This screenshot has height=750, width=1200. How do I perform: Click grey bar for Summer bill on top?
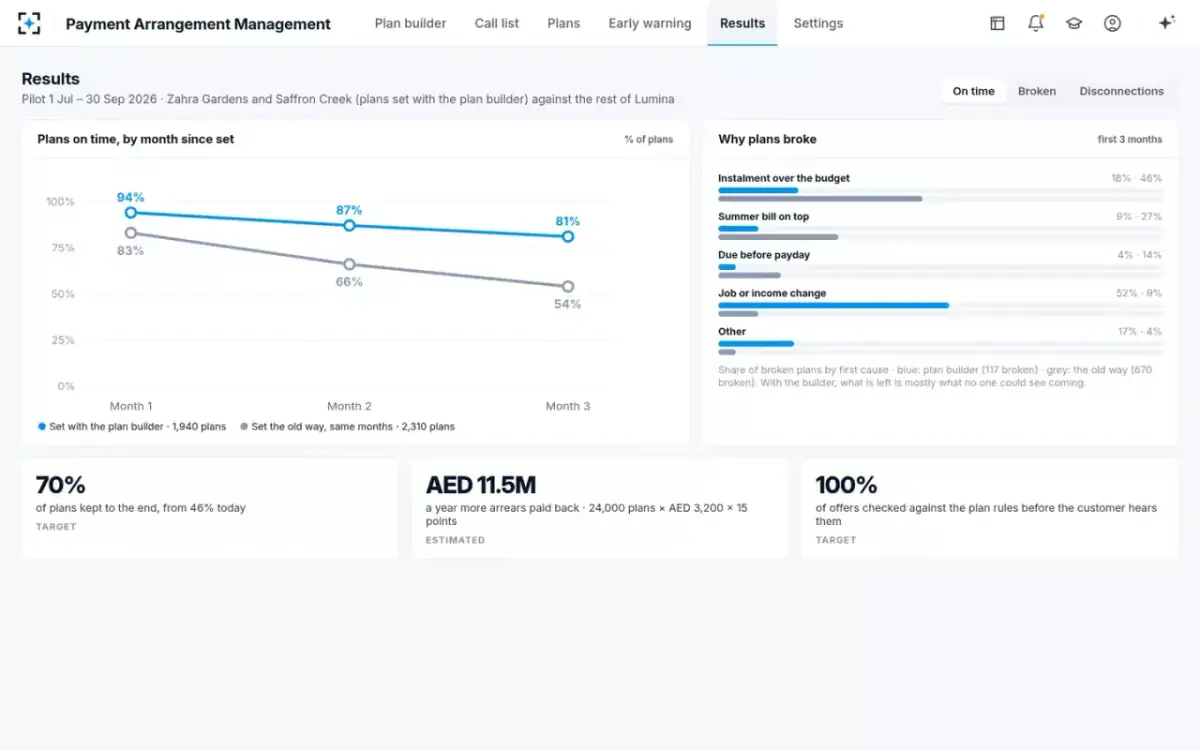(x=778, y=237)
